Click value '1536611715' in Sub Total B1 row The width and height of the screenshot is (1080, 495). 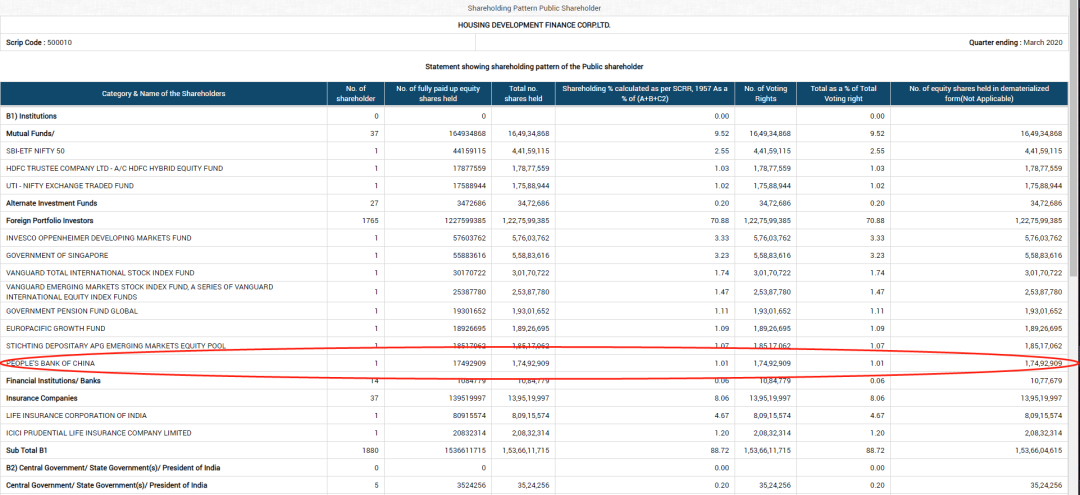click(x=468, y=451)
